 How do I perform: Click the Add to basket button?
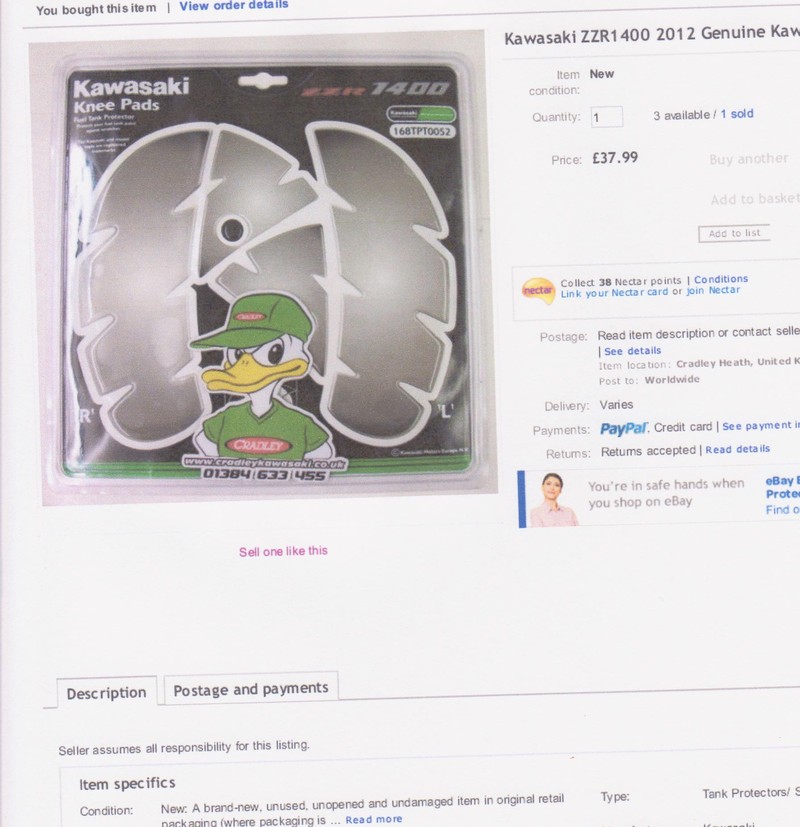pyautogui.click(x=755, y=199)
